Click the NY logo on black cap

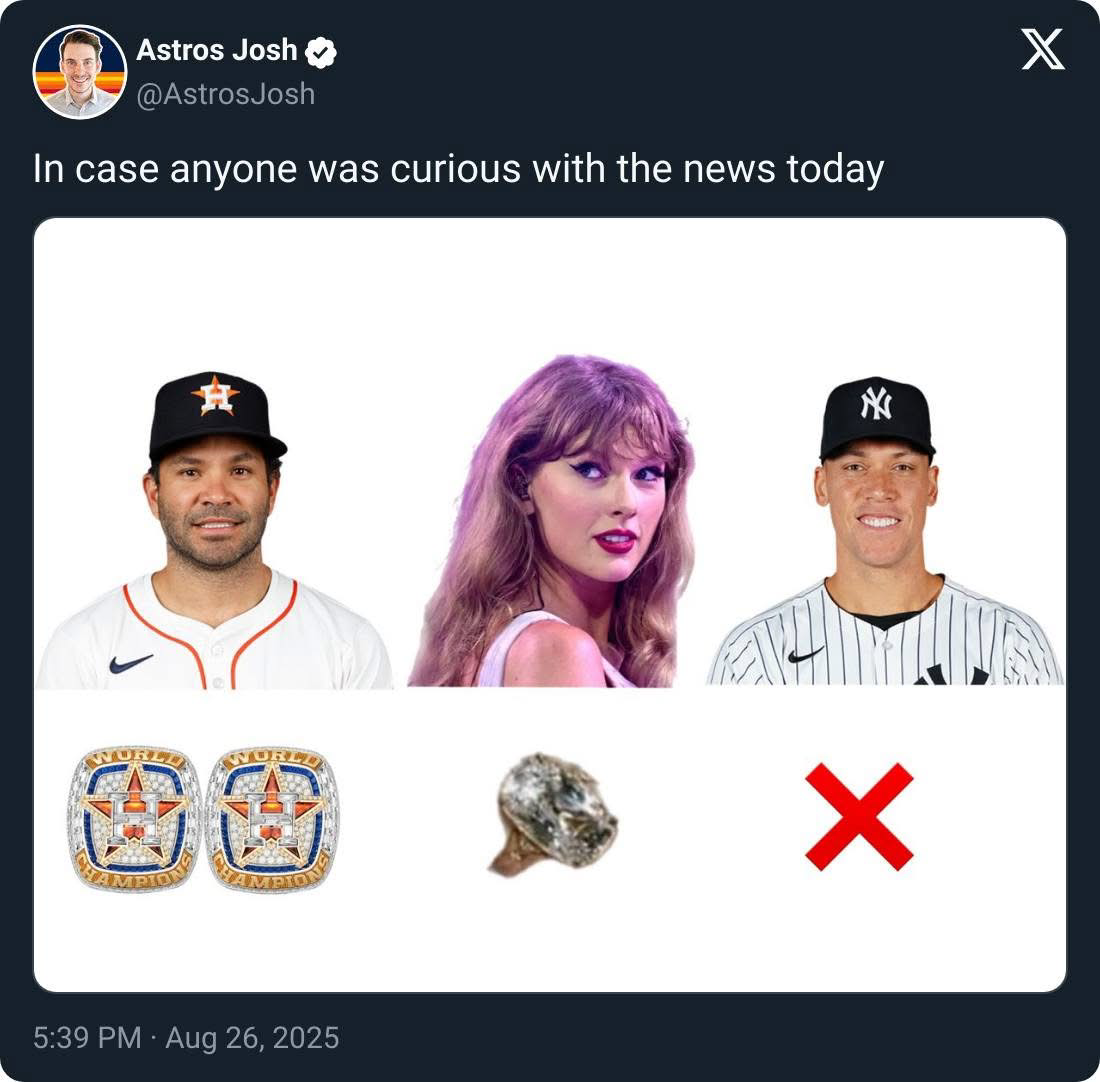(876, 403)
